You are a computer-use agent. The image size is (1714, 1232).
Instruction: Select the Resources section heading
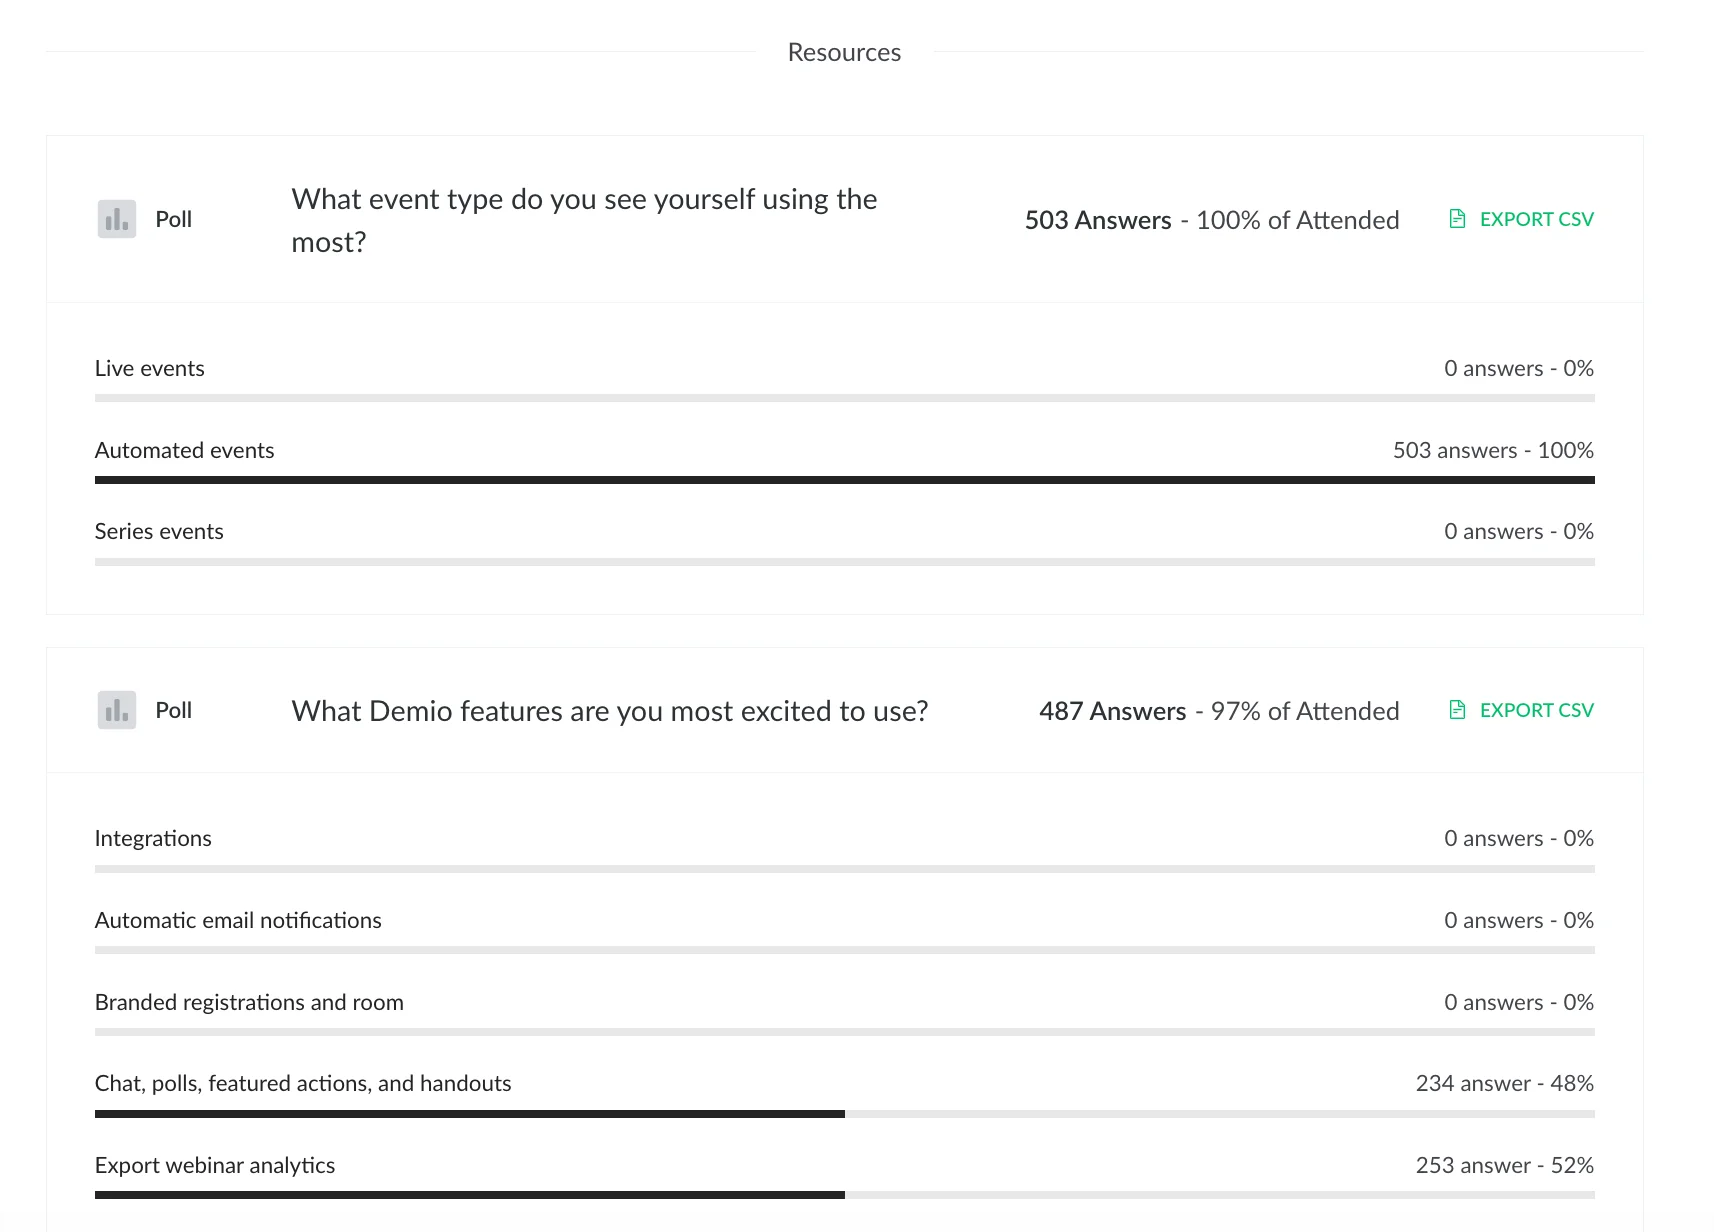(844, 51)
